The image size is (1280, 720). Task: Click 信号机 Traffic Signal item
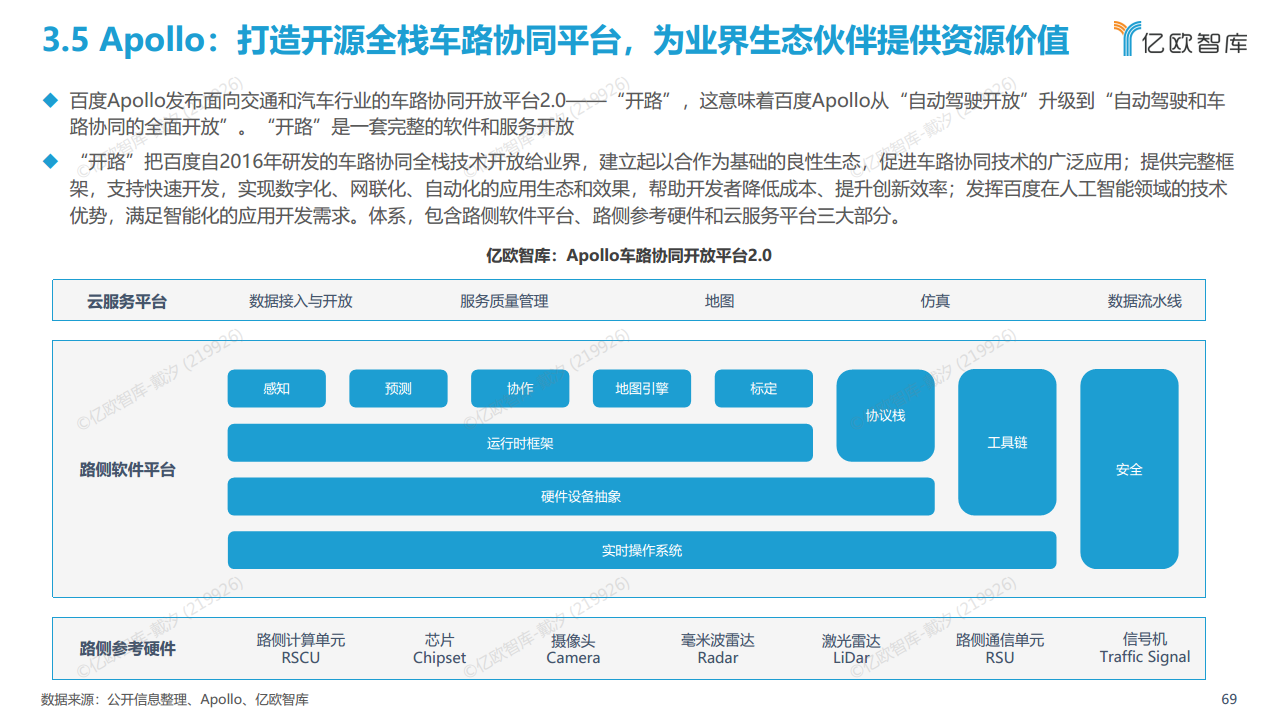click(1145, 647)
